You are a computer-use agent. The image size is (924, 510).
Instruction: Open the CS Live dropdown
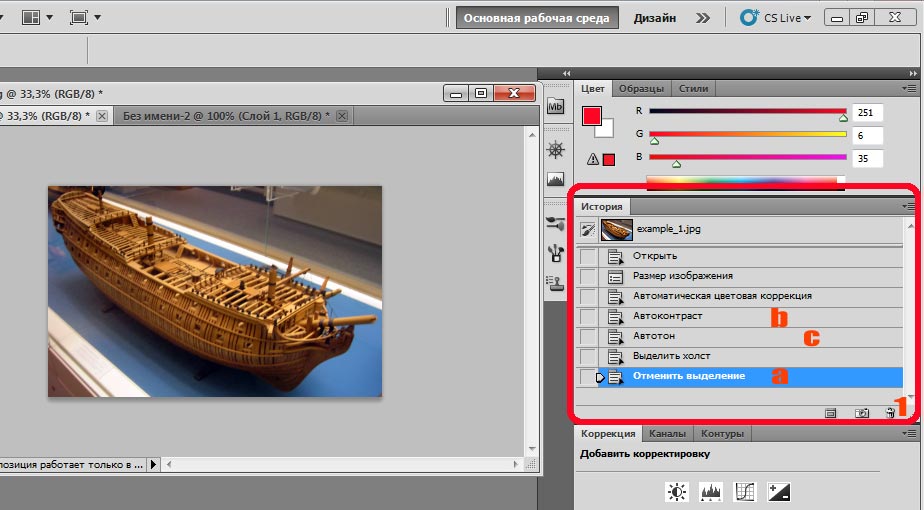tap(776, 17)
